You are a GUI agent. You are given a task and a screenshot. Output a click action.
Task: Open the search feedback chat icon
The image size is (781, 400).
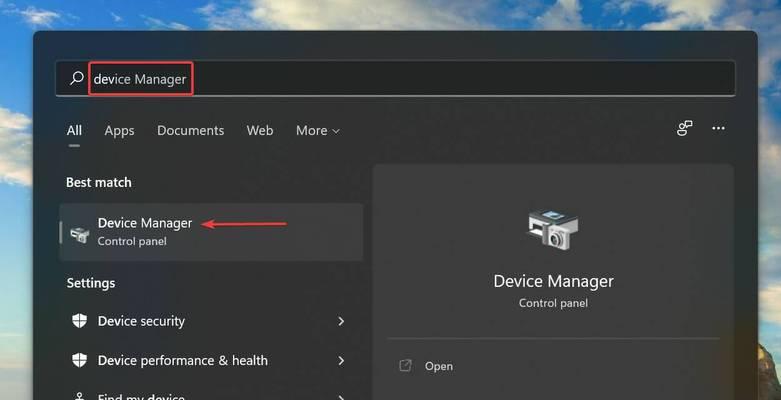684,129
